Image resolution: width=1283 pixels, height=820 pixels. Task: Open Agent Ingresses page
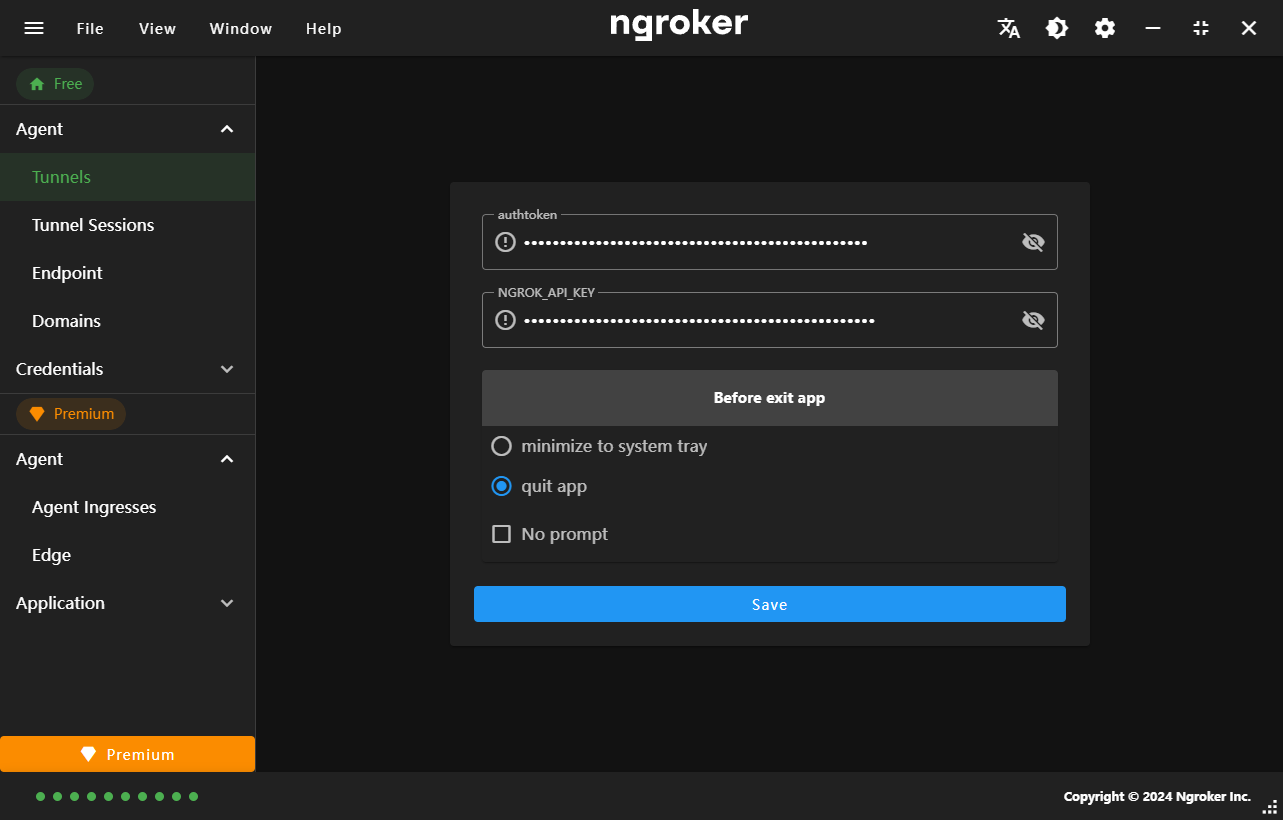click(127, 507)
